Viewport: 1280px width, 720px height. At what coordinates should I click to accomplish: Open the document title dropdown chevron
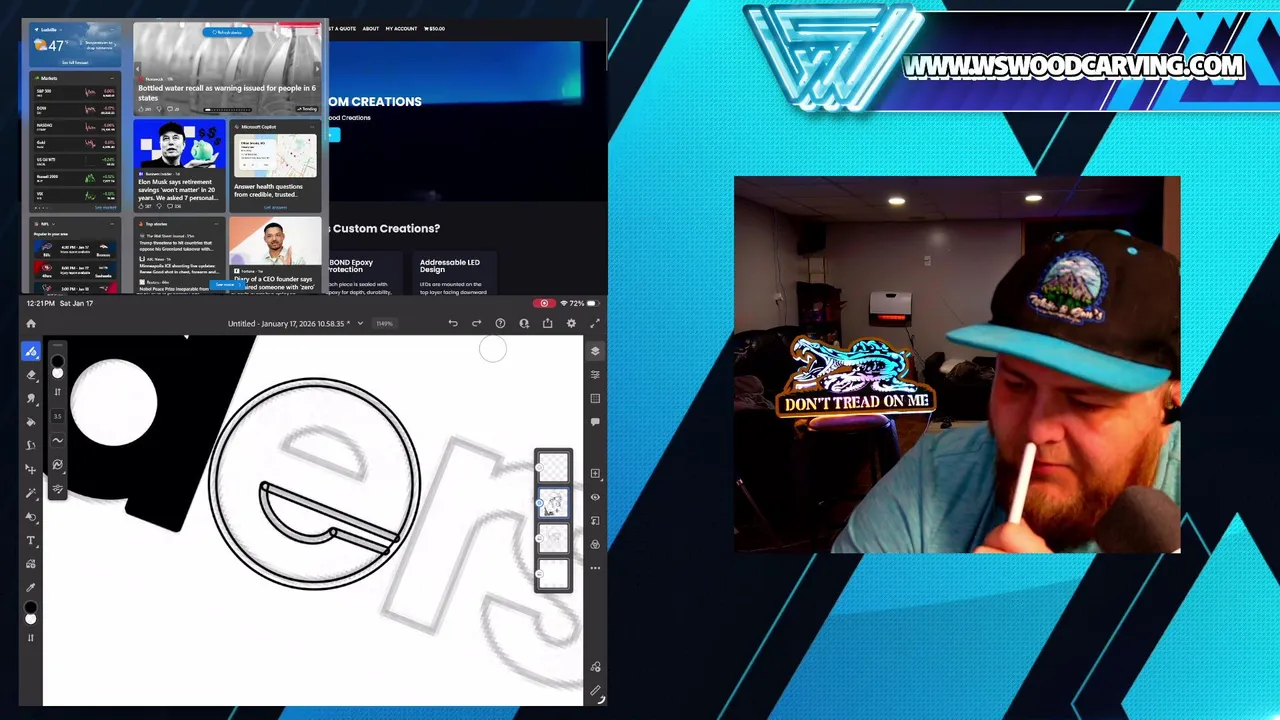[360, 323]
